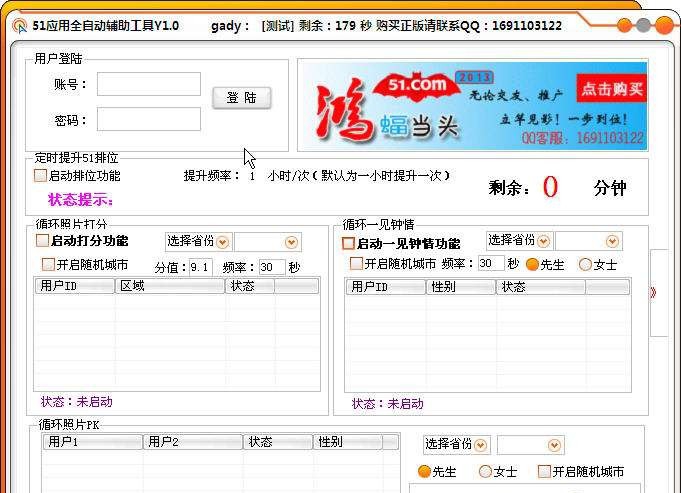Viewport: 681px width, 493px height.
Task: Click the 状态提示 purple label
Action: tap(80, 200)
